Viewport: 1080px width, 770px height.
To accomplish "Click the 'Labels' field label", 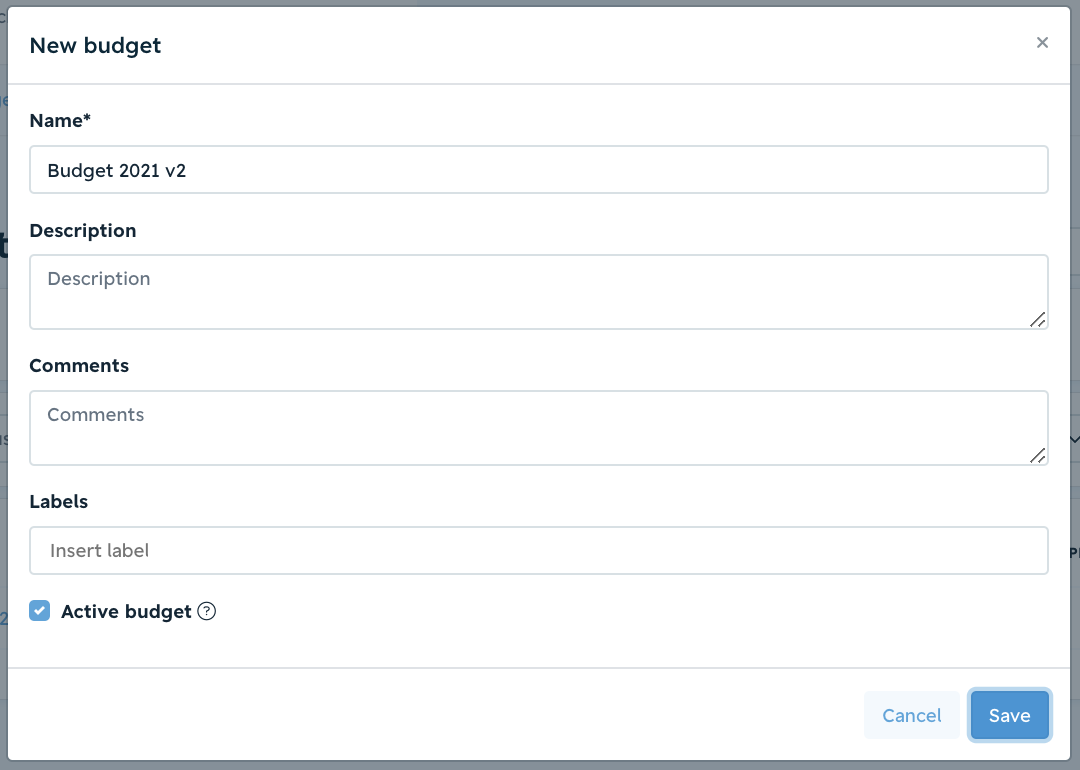I will (x=59, y=501).
